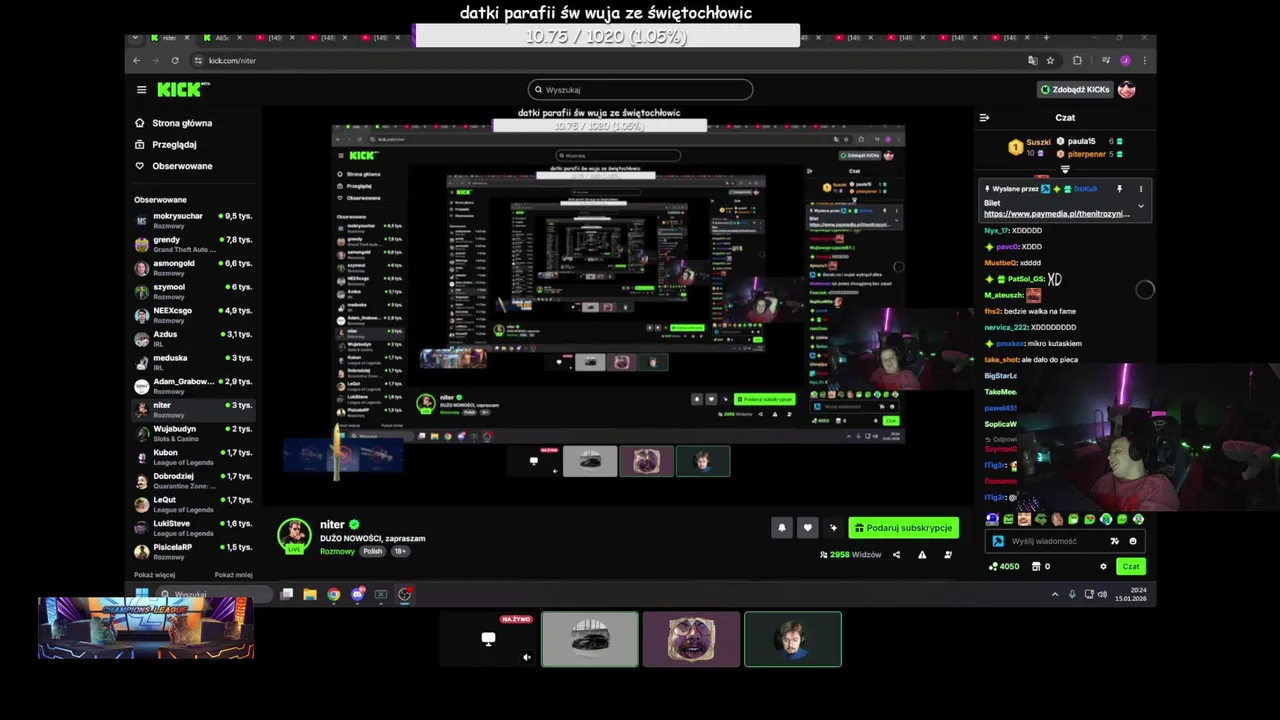Open LukiSteve channel
This screenshot has height=720, width=1280.
(194, 528)
